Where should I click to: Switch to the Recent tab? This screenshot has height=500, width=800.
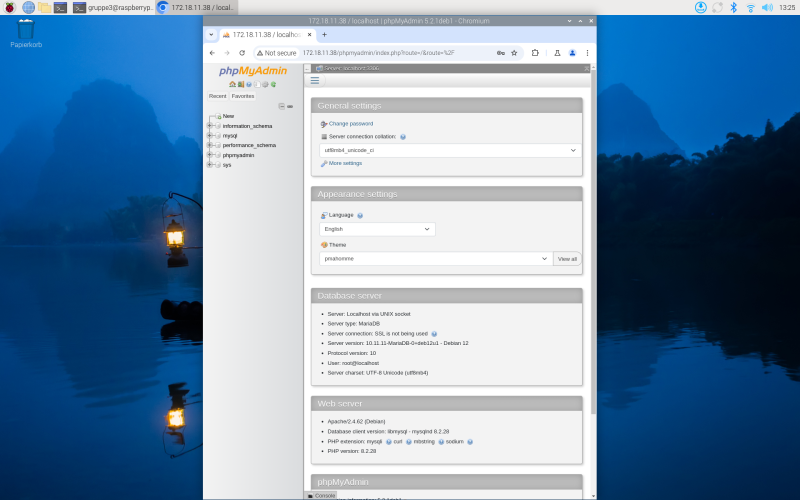coord(217,96)
